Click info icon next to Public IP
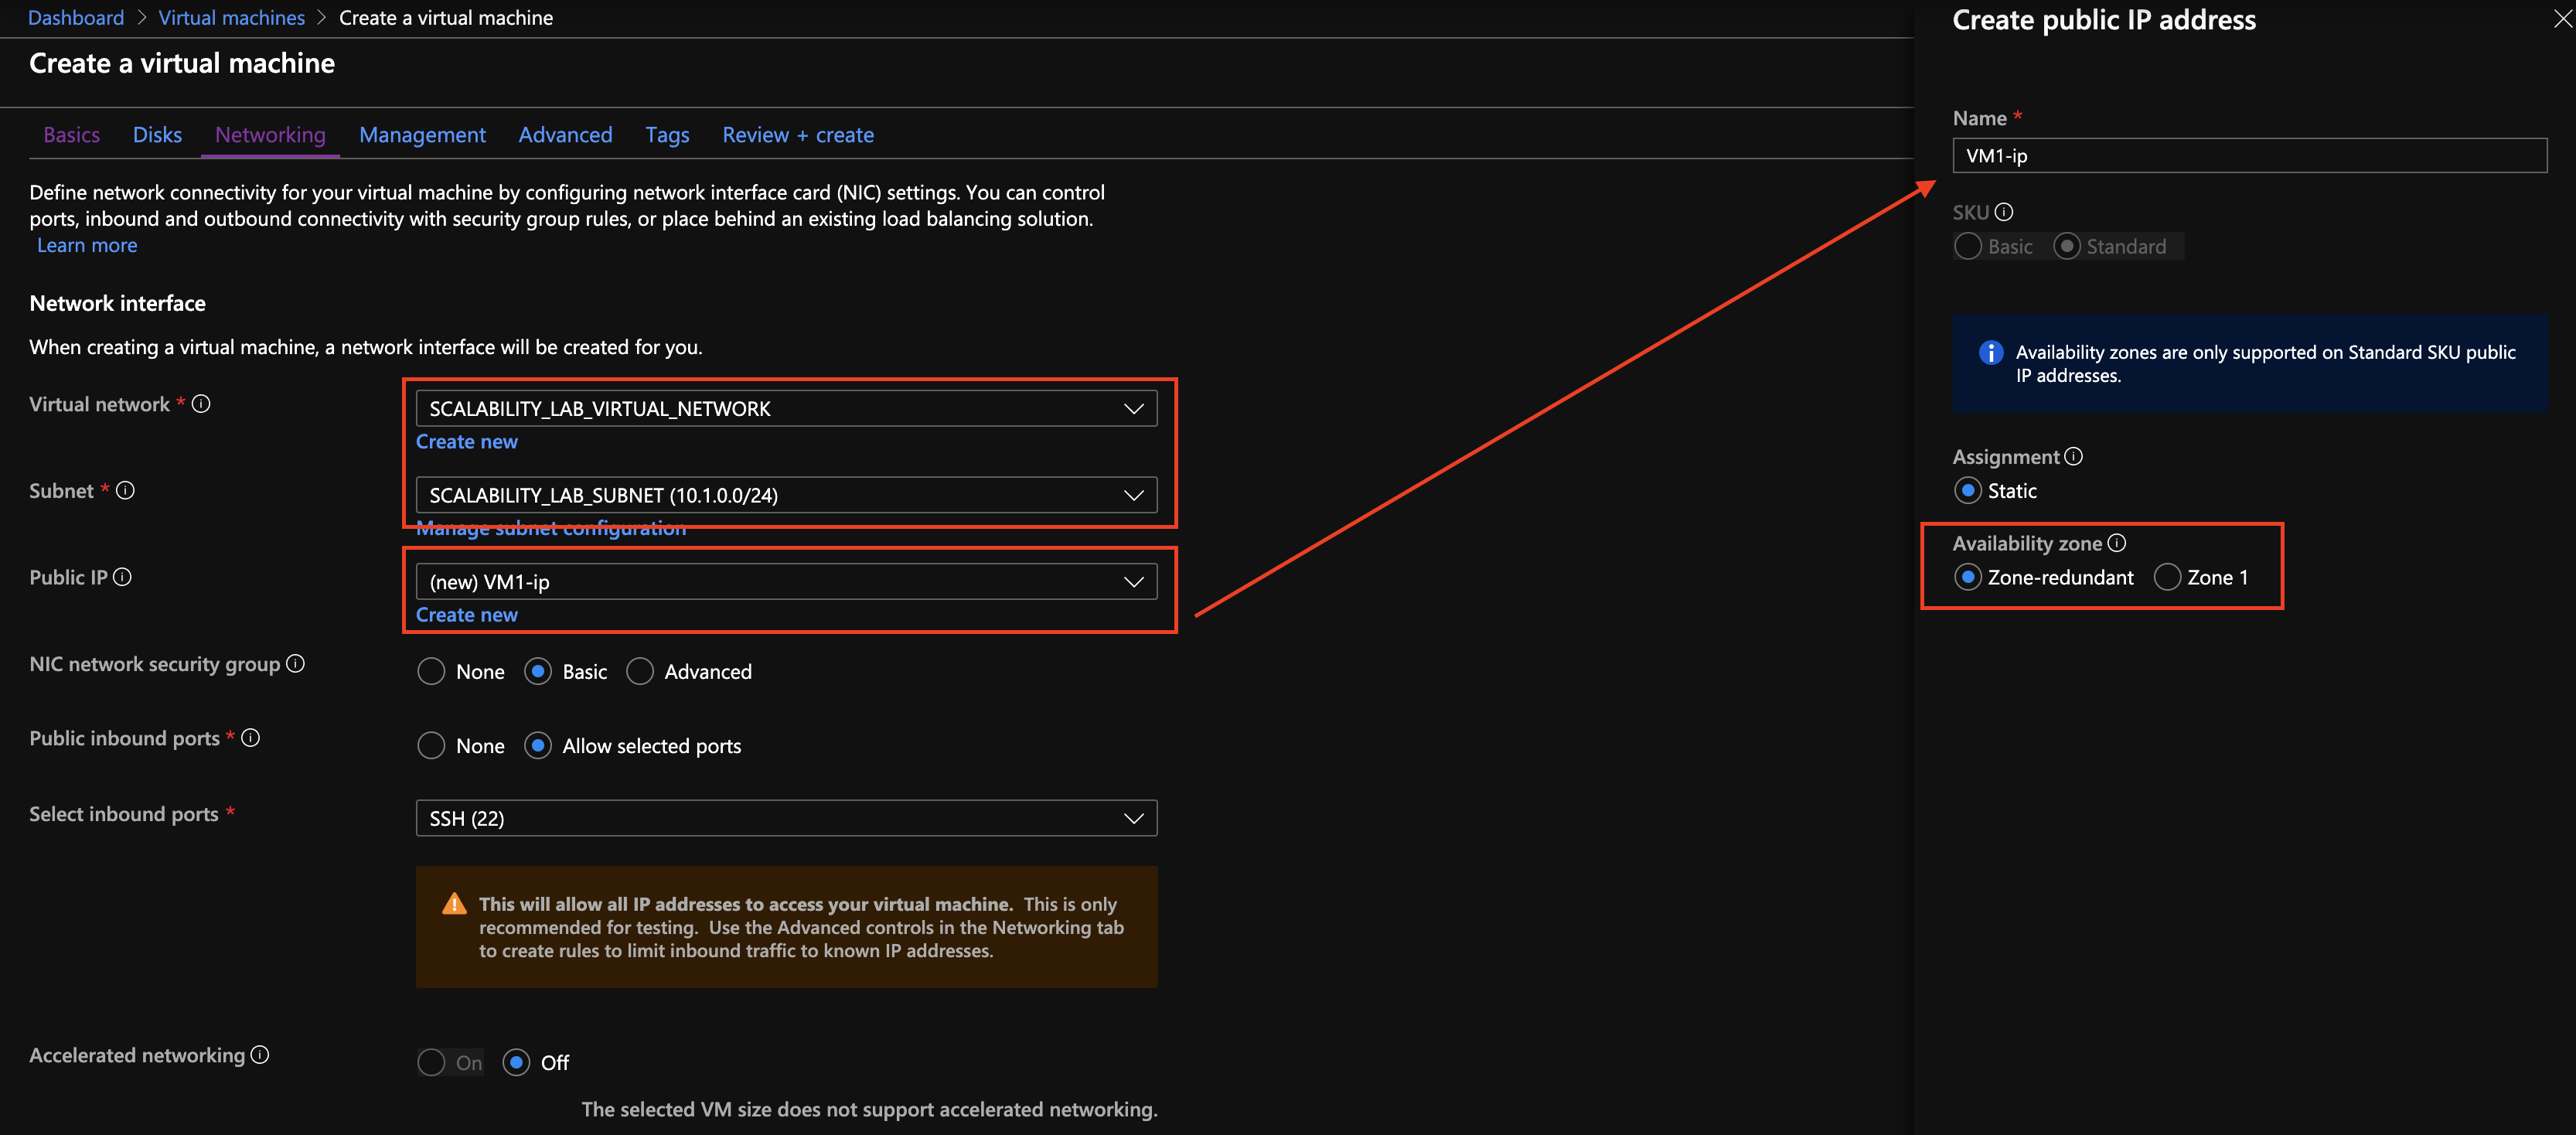This screenshot has width=2576, height=1135. point(122,577)
